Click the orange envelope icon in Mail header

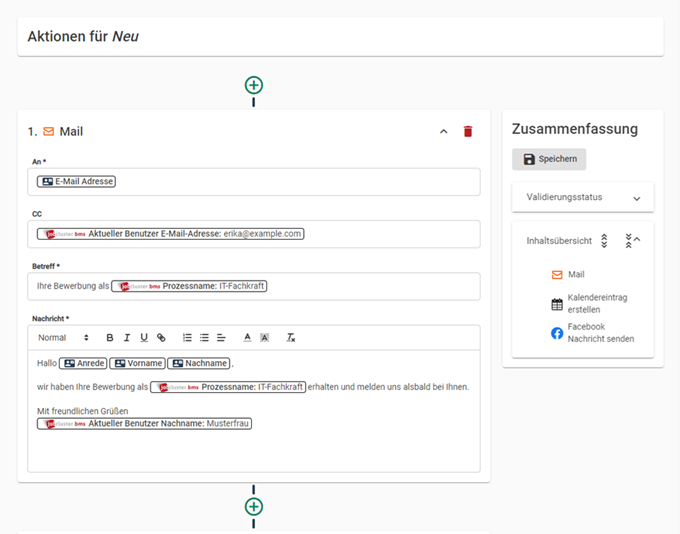[49, 131]
